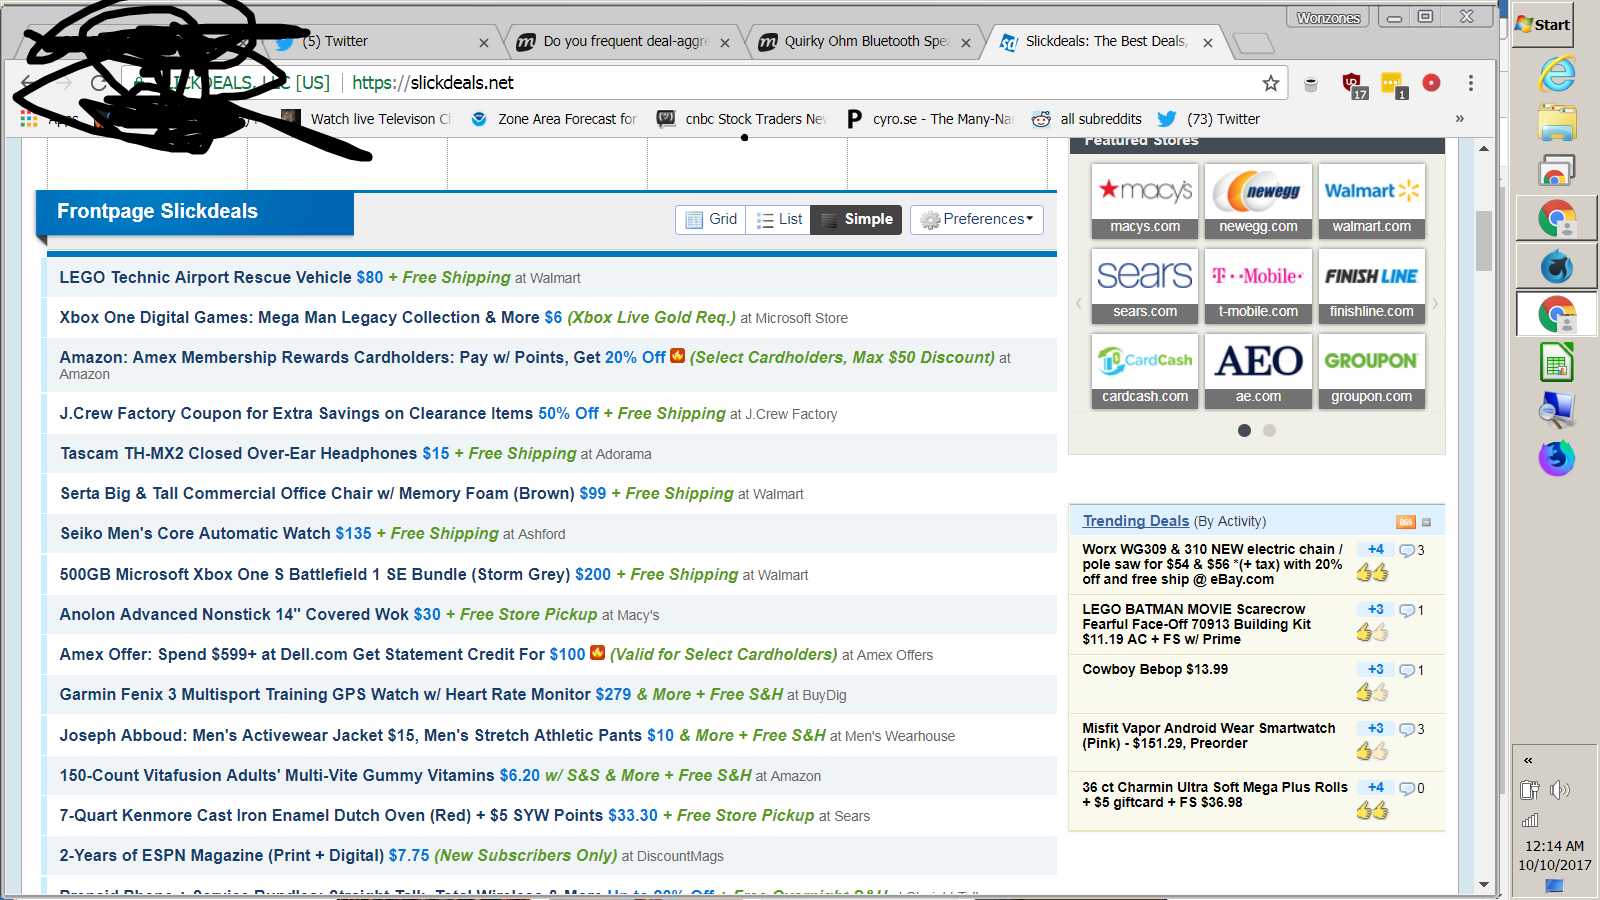Expand the hidden bookmarks overflow chevron
1600x900 pixels.
click(1459, 119)
